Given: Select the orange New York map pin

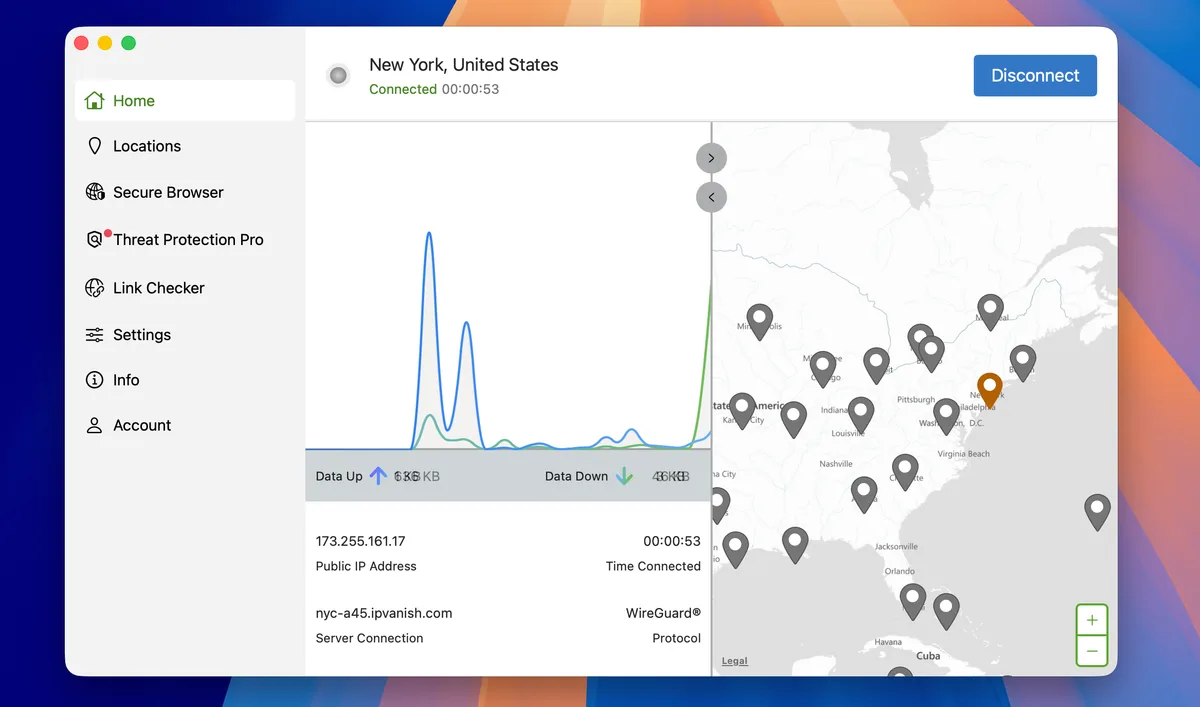Looking at the screenshot, I should (x=989, y=389).
